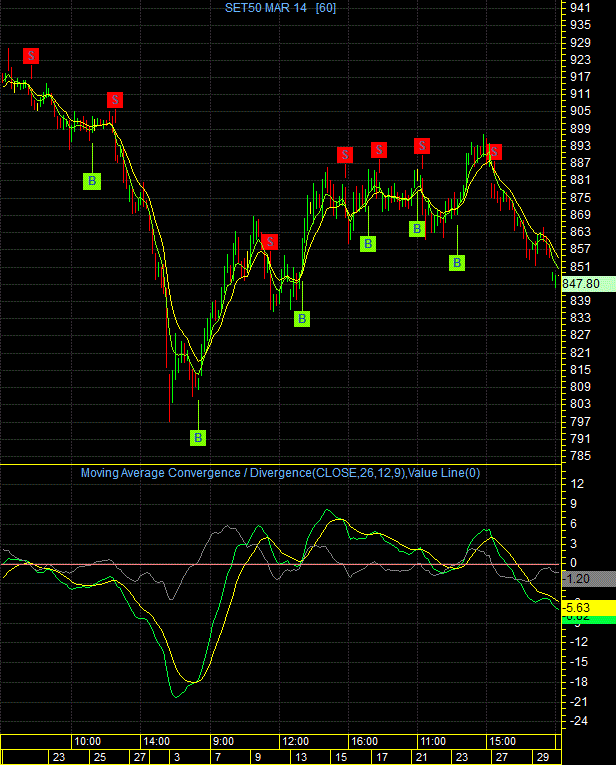Select the 833 price axis value
The height and width of the screenshot is (765, 616).
pyautogui.click(x=580, y=318)
